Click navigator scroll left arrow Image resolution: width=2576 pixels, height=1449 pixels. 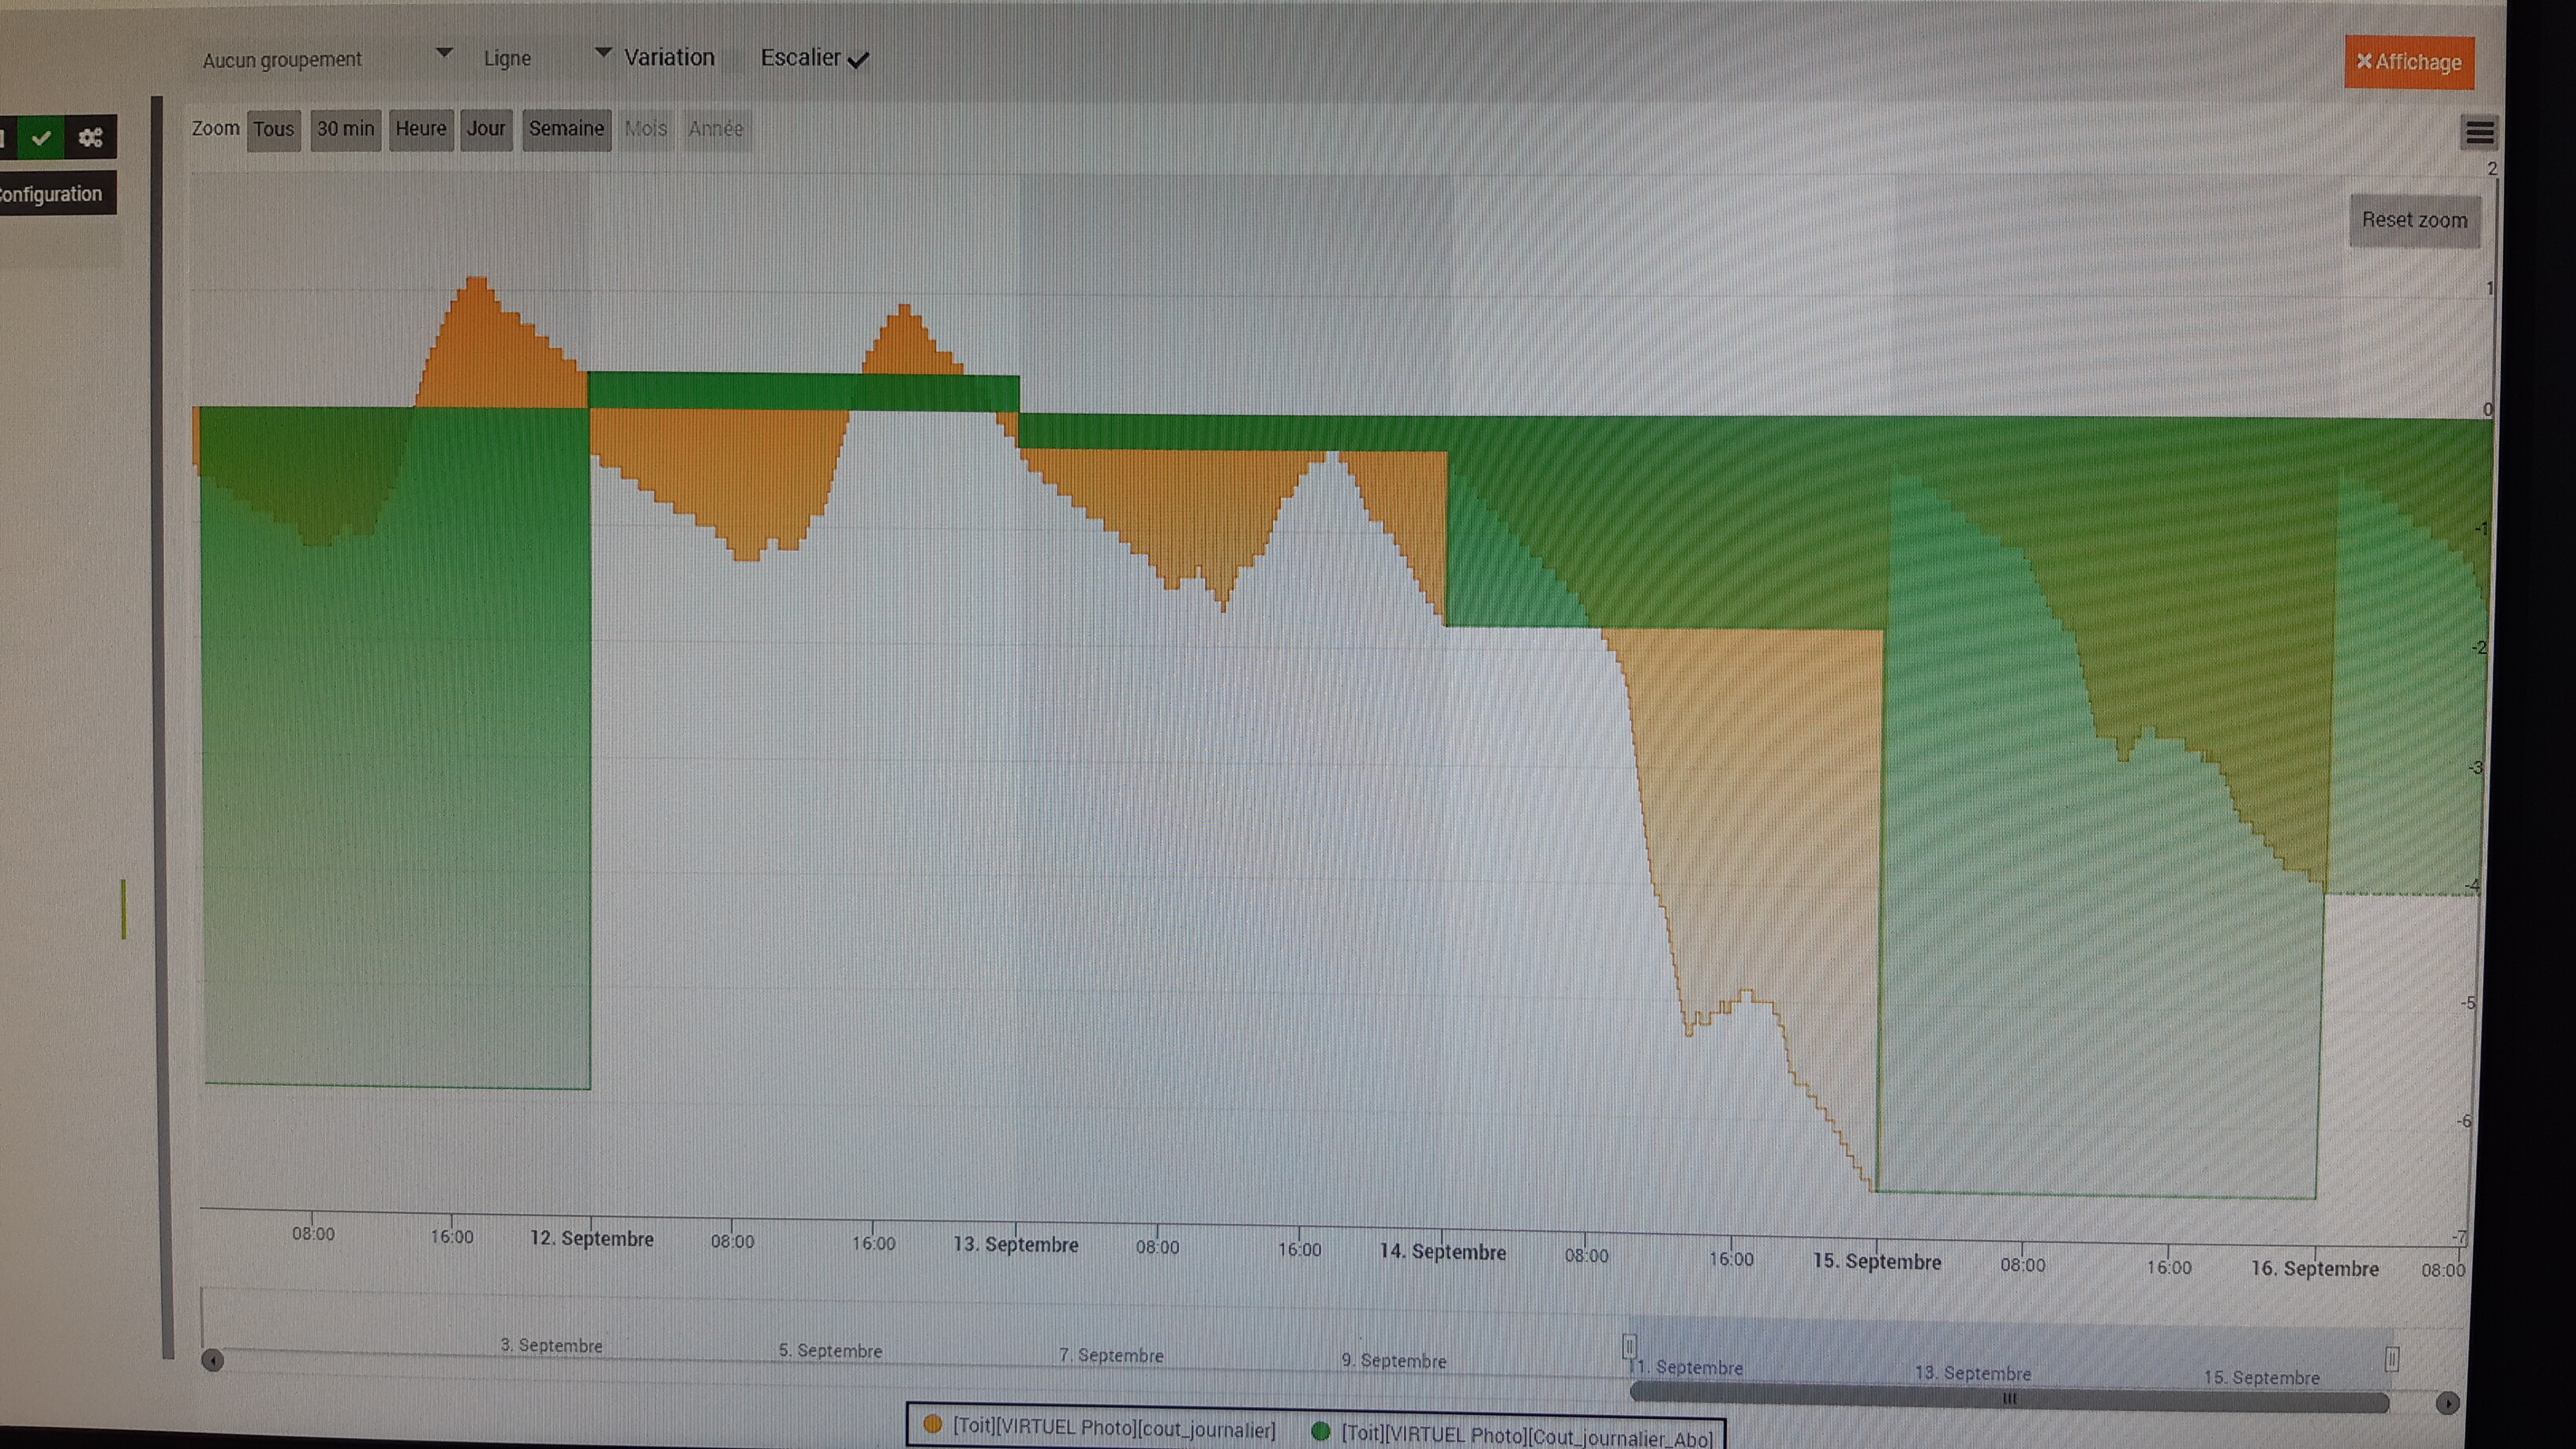pyautogui.click(x=212, y=1360)
